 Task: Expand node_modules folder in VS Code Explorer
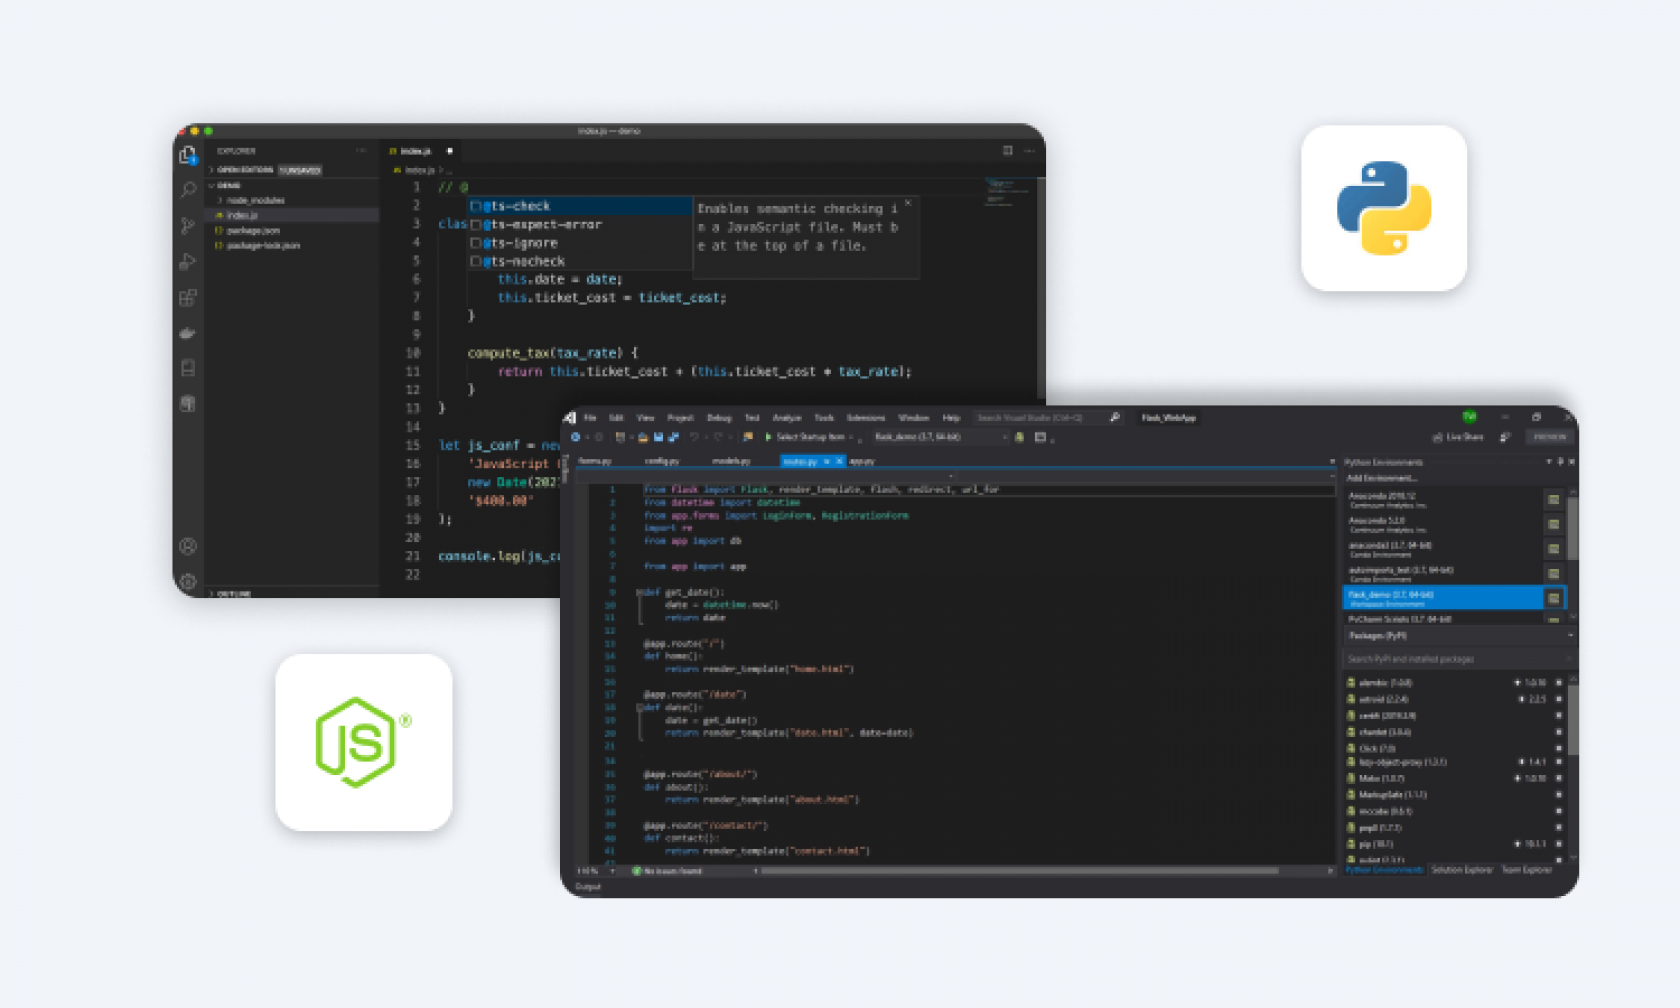pos(252,200)
